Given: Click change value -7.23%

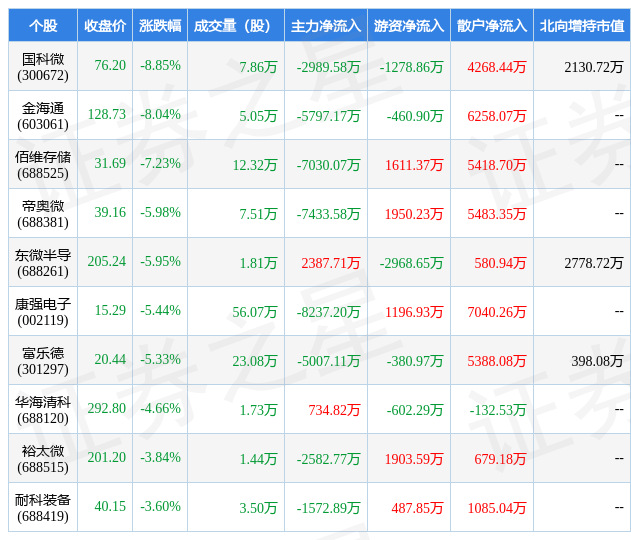Looking at the screenshot, I should click(160, 163).
